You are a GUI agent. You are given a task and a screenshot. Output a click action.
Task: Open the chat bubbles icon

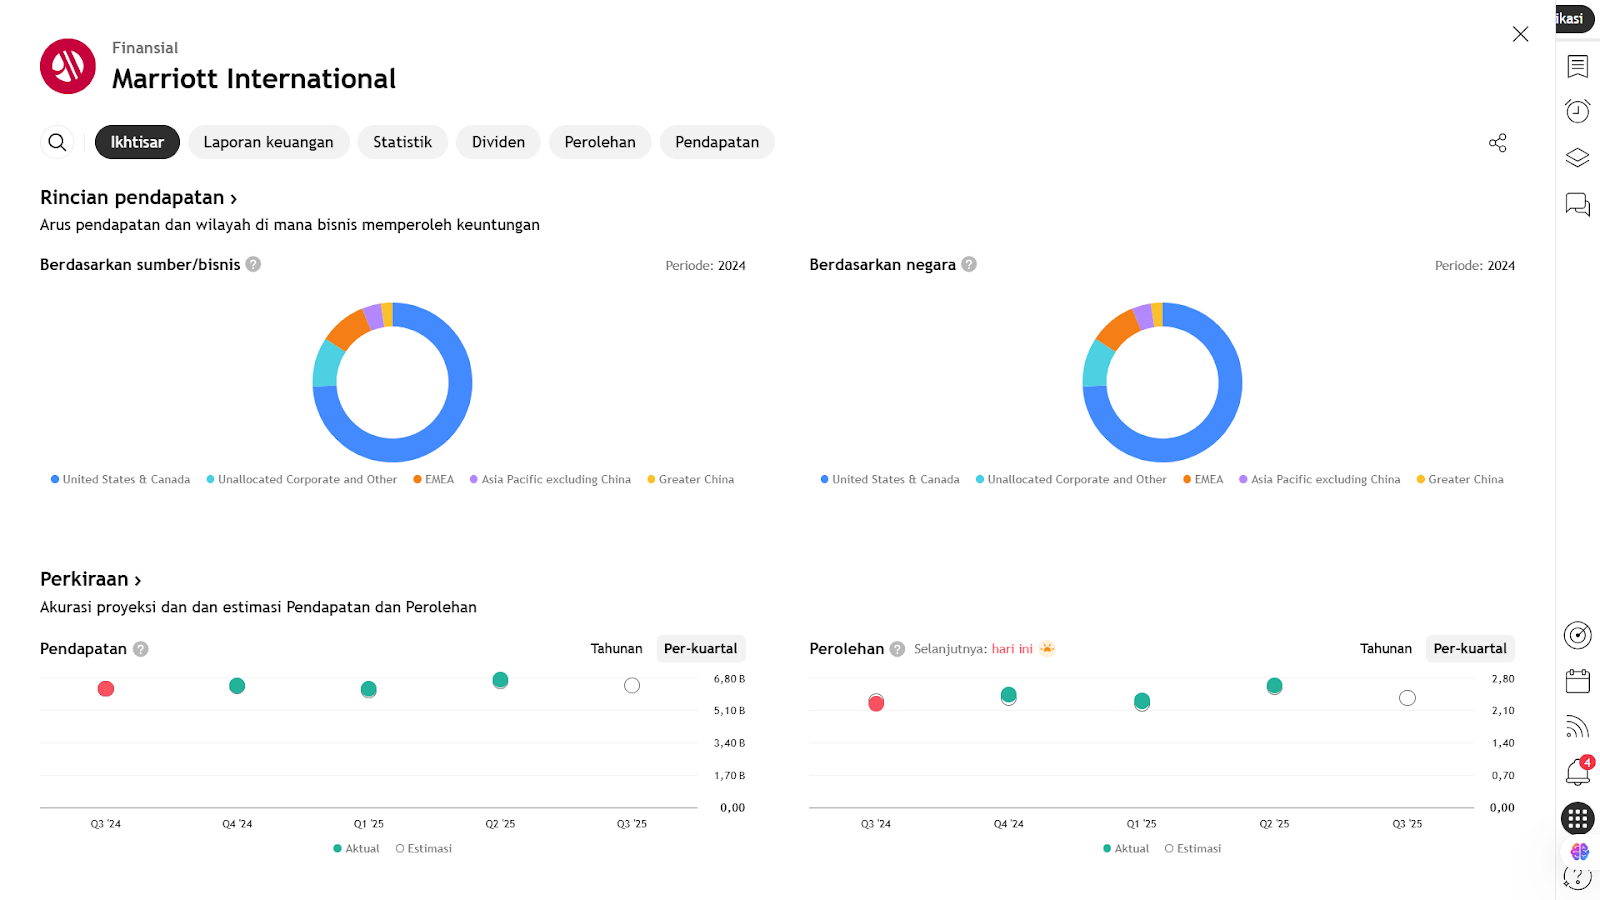[1577, 205]
